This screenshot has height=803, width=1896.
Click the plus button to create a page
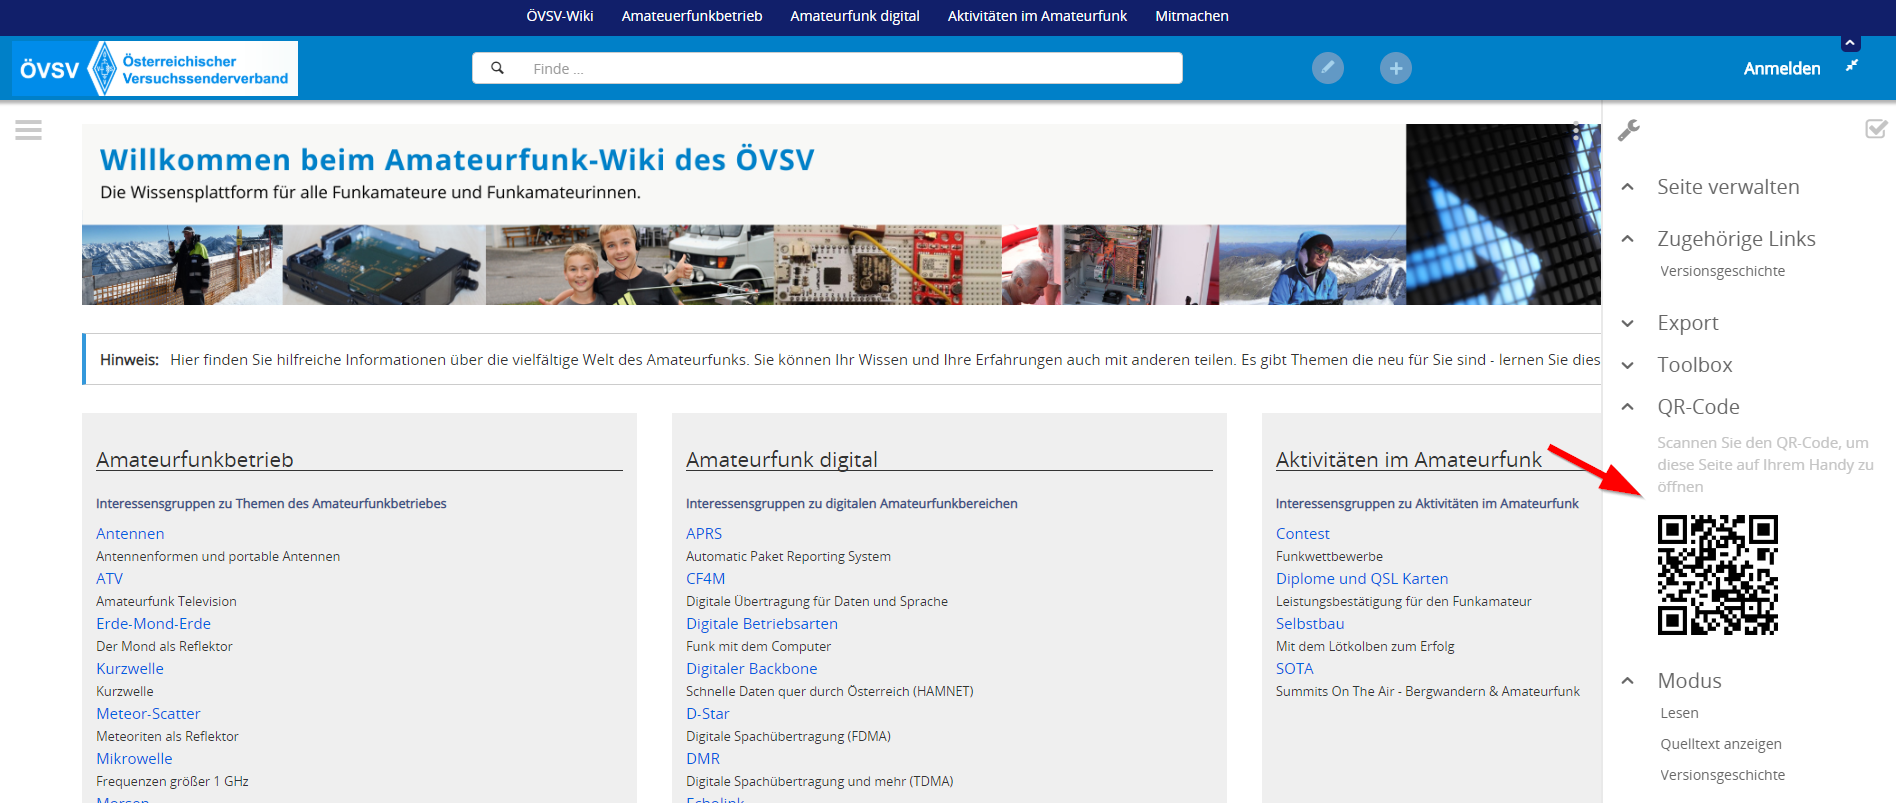point(1396,68)
